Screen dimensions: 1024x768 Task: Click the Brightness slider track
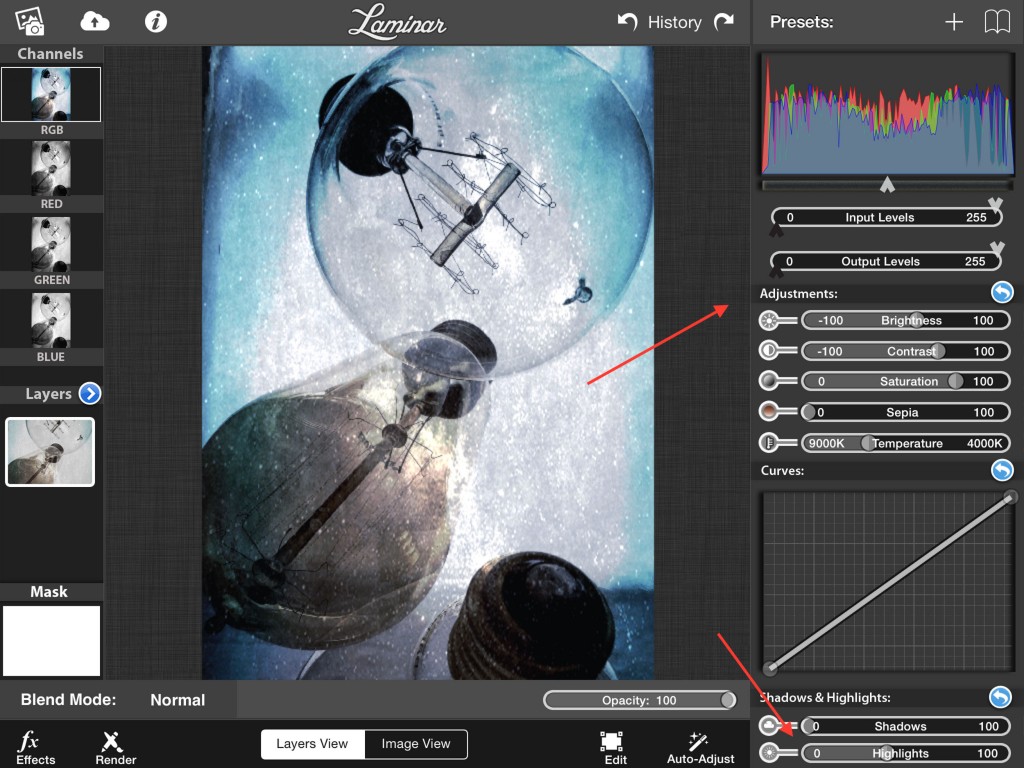905,321
